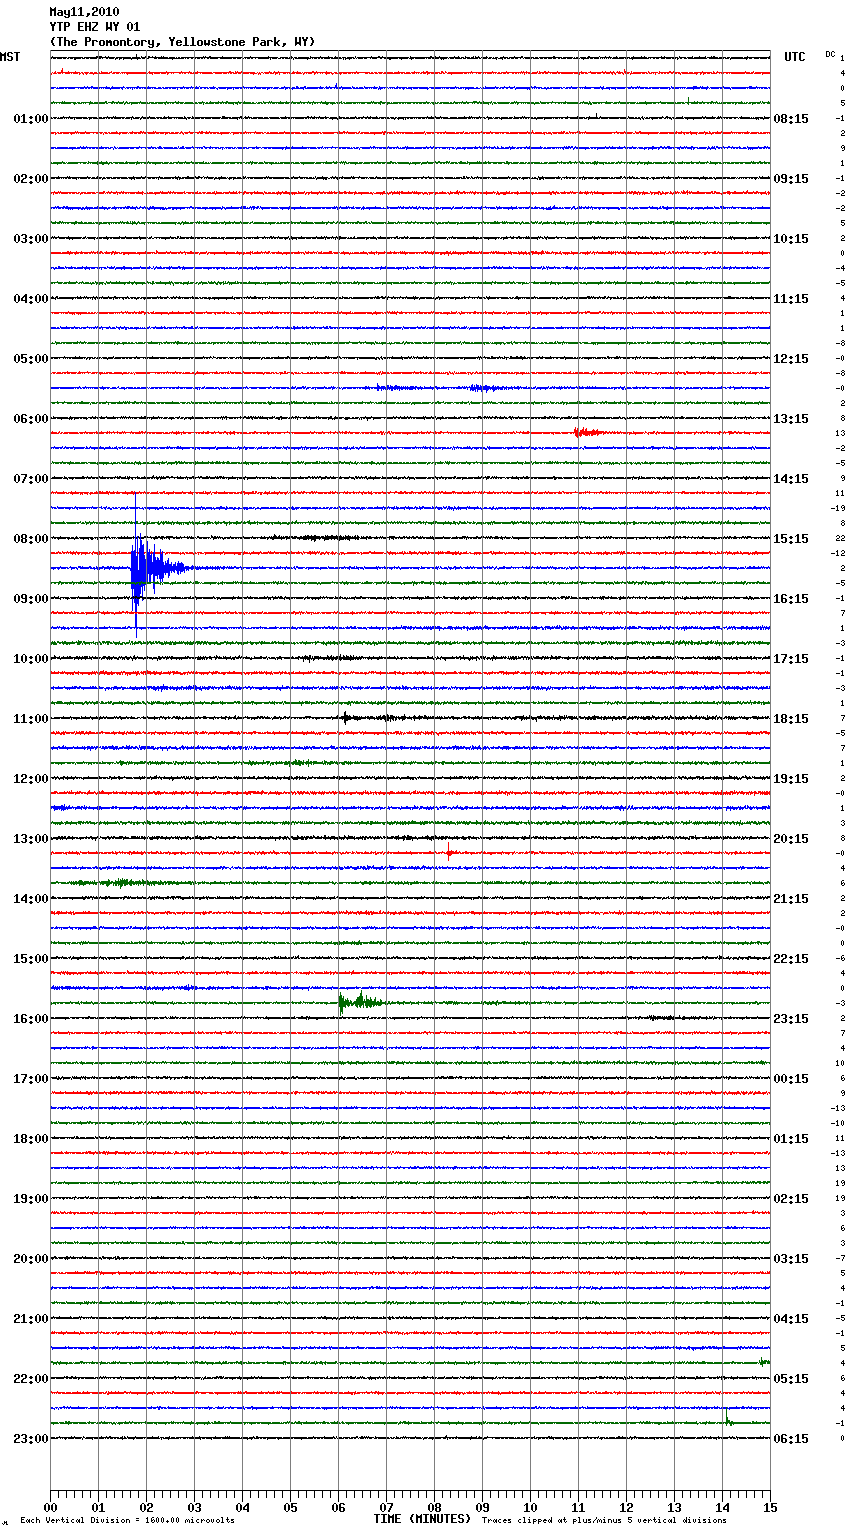Screen dimensions: 850x1534
Task: Click the 17:15 UTC time label
Action: click(791, 659)
